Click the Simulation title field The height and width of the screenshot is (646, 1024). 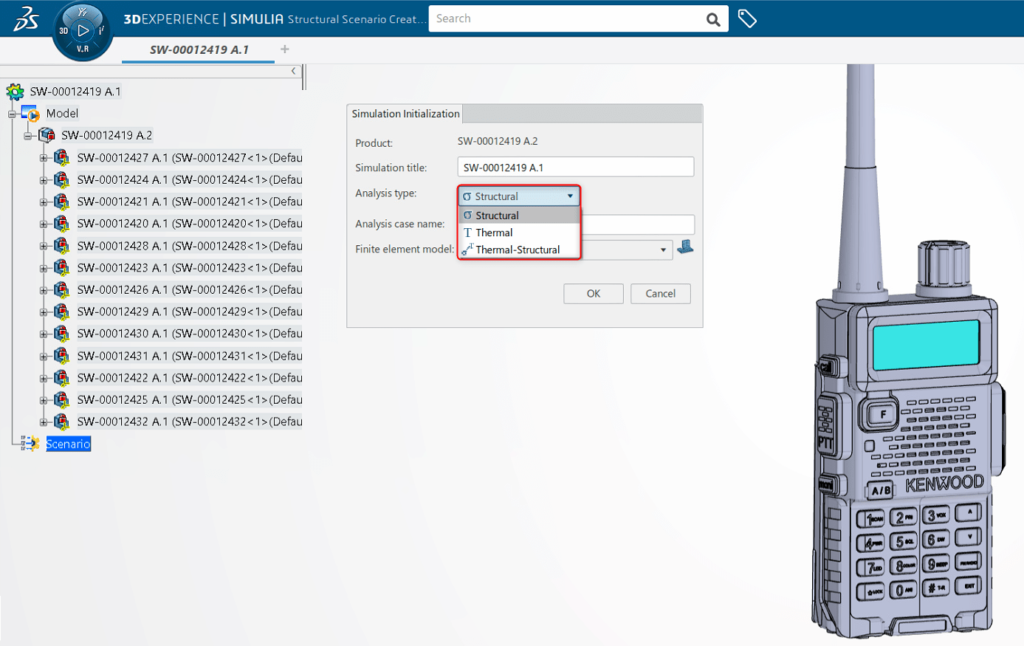click(575, 167)
